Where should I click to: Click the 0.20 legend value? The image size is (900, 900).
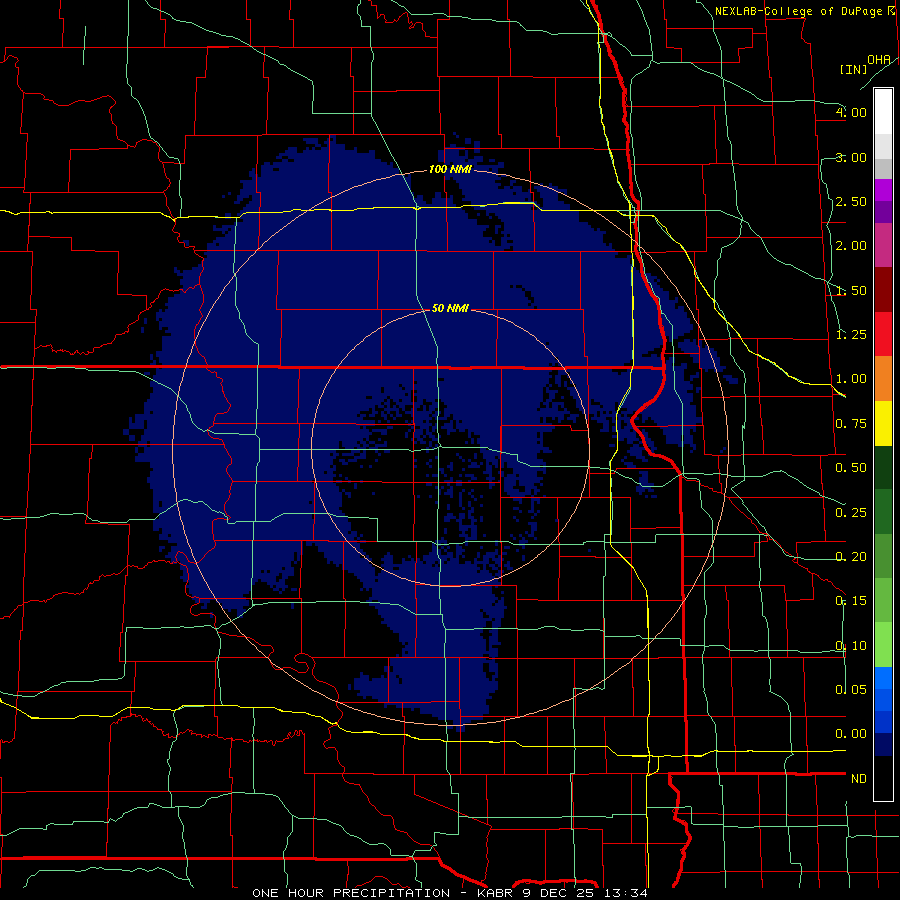[x=851, y=557]
